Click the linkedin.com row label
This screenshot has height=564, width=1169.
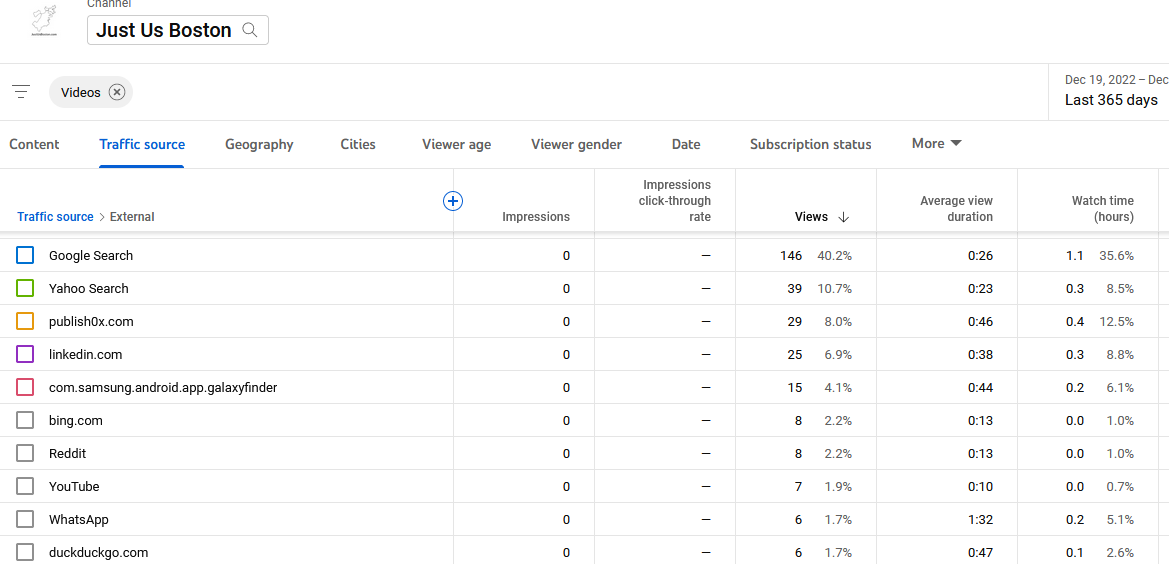pos(86,355)
